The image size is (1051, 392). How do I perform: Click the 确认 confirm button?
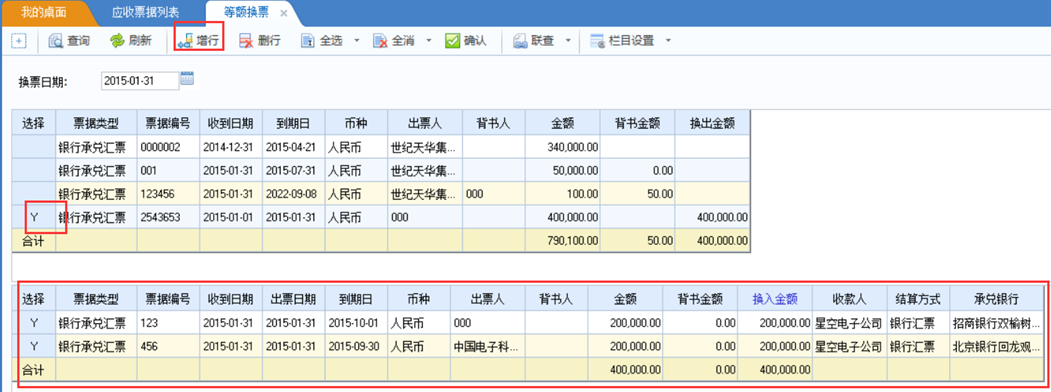(x=466, y=41)
